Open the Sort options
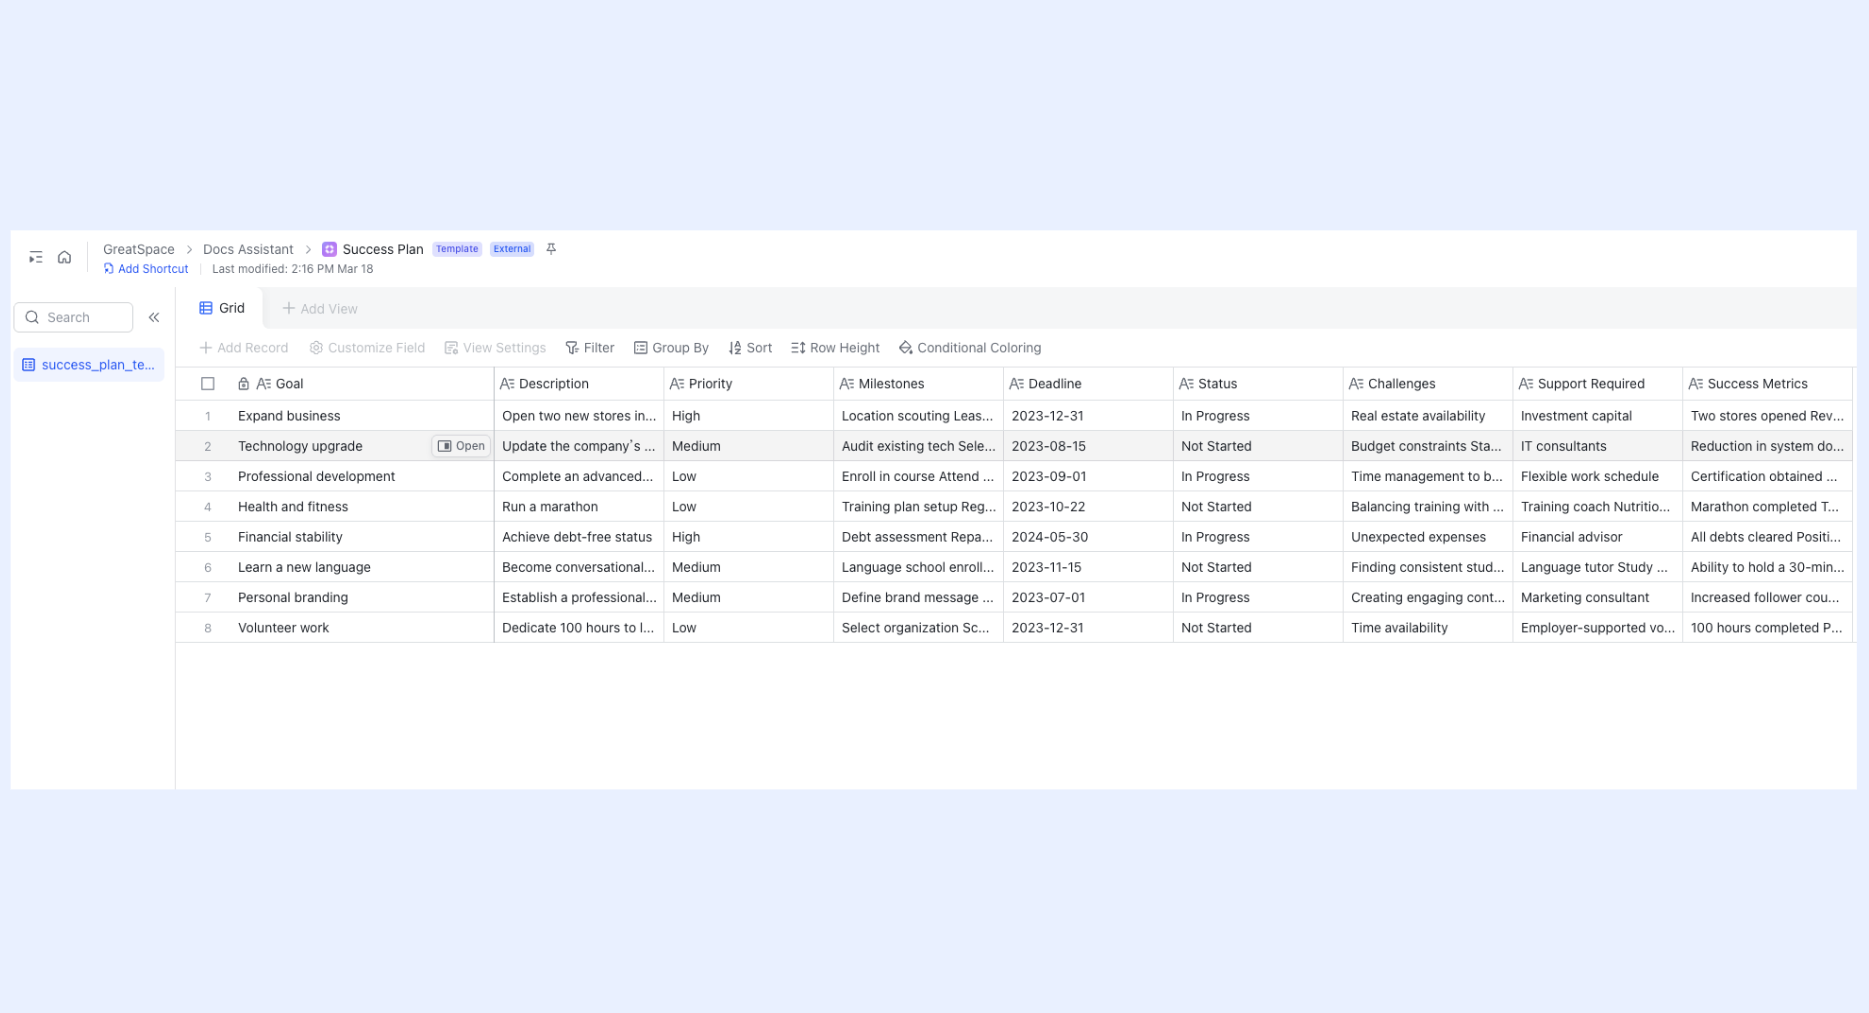This screenshot has width=1869, height=1013. [x=750, y=348]
